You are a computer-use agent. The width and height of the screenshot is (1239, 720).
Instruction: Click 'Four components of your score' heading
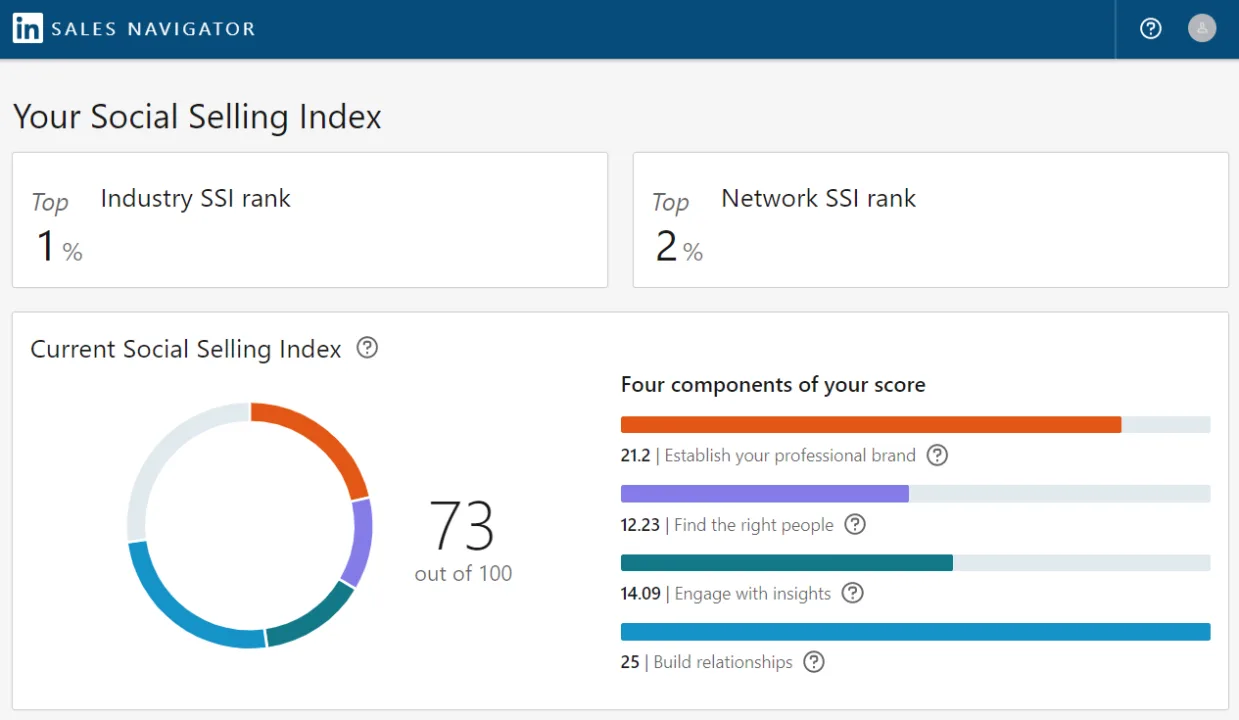pyautogui.click(x=773, y=385)
